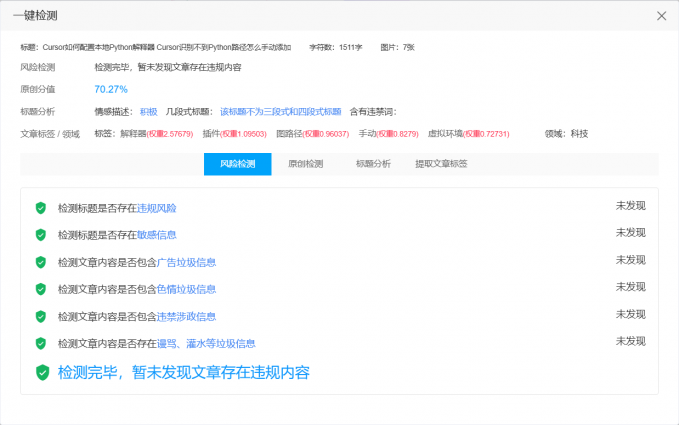679x425 pixels.
Task: Close the 一键检测 dialog
Action: pos(661,16)
